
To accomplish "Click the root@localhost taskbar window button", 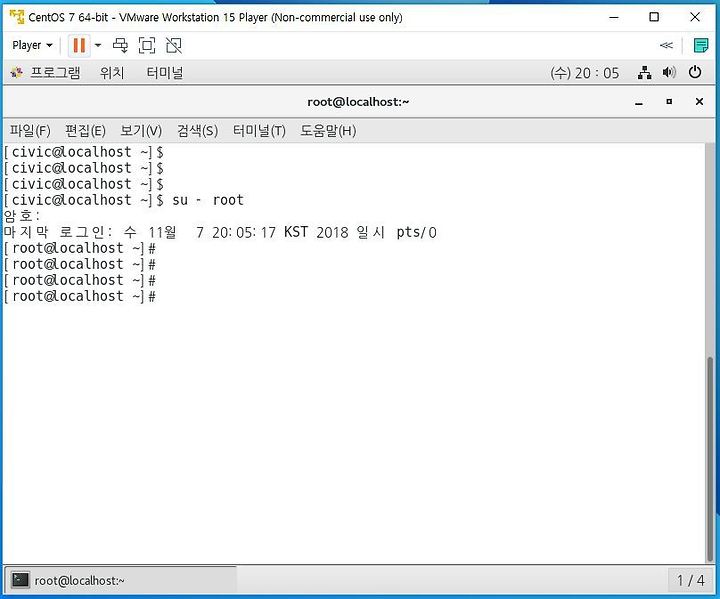I will pos(121,580).
